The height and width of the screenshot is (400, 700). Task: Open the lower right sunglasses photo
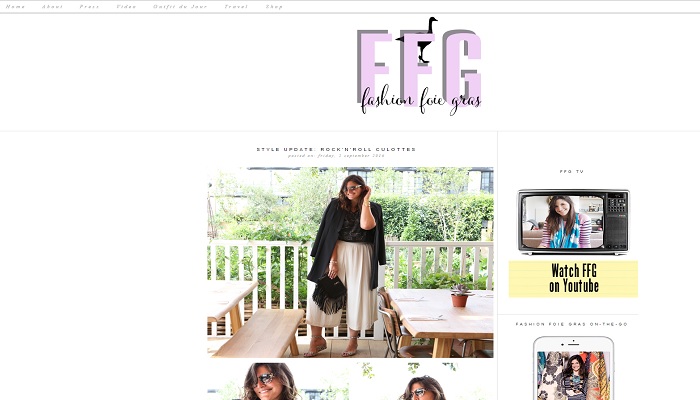tap(422, 381)
